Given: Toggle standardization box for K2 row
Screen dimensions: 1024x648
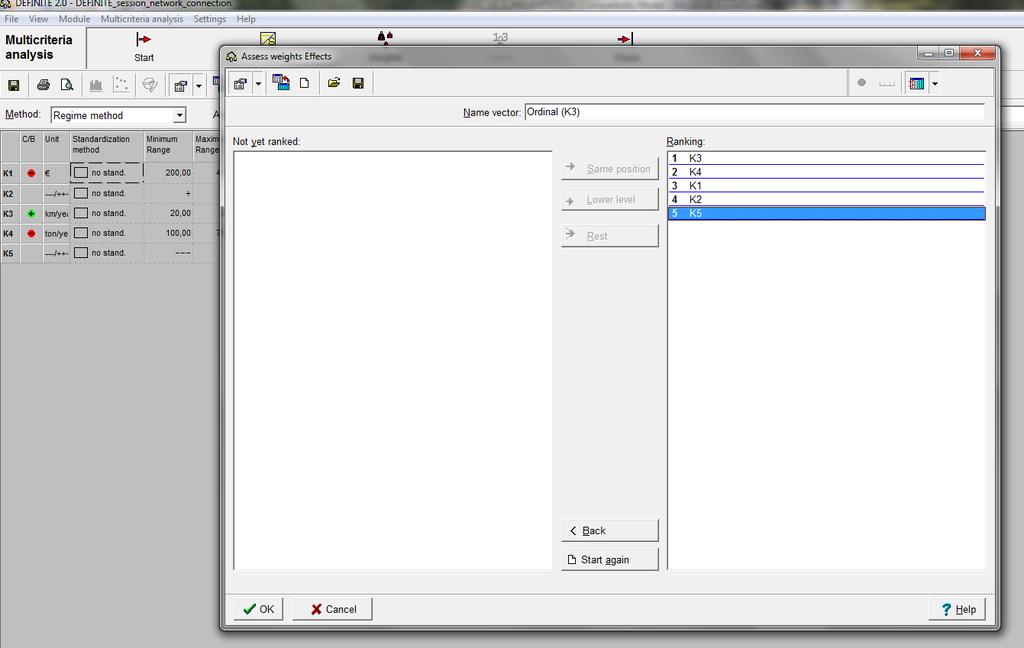Looking at the screenshot, I should coord(80,193).
